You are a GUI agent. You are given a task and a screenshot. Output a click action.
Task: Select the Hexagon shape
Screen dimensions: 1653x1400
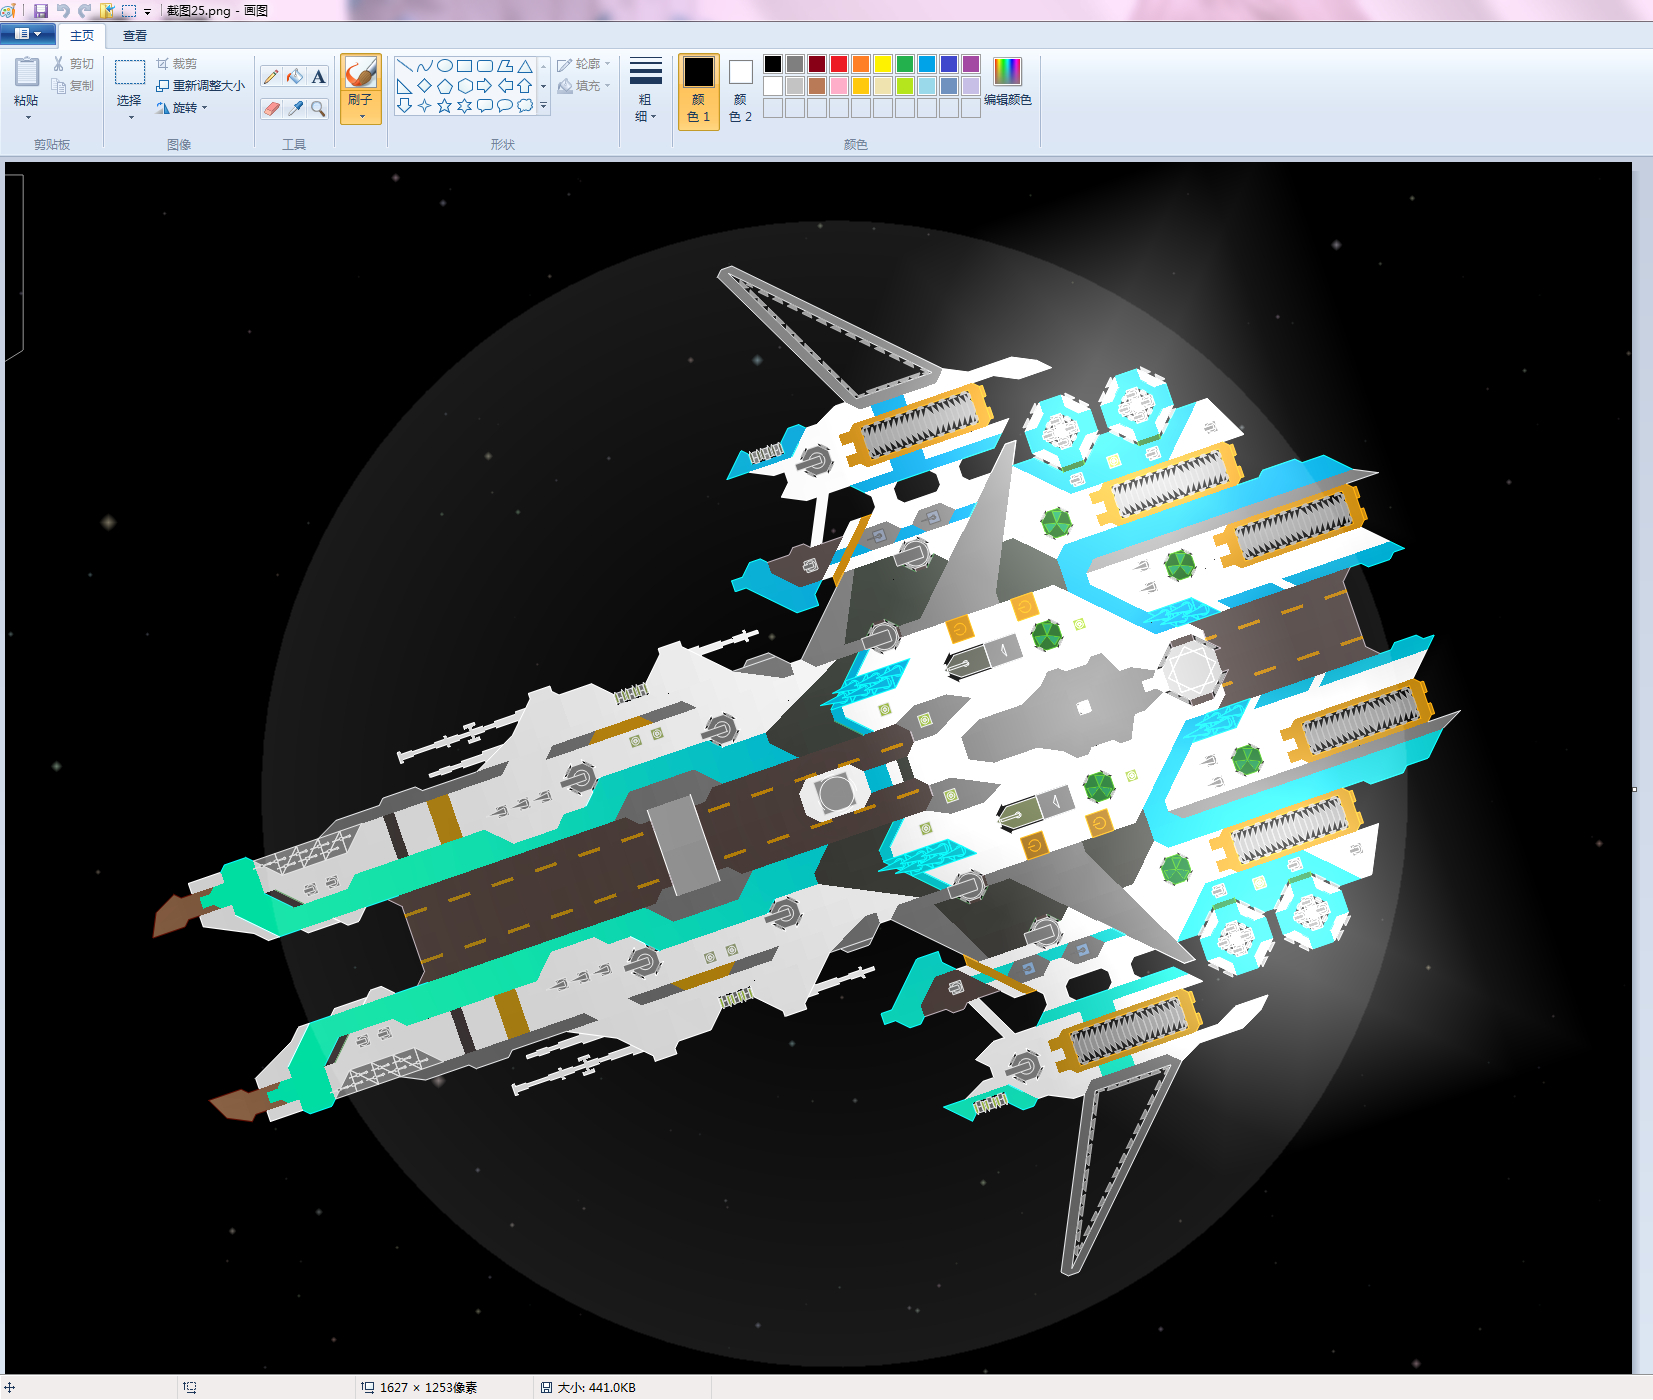[x=465, y=86]
